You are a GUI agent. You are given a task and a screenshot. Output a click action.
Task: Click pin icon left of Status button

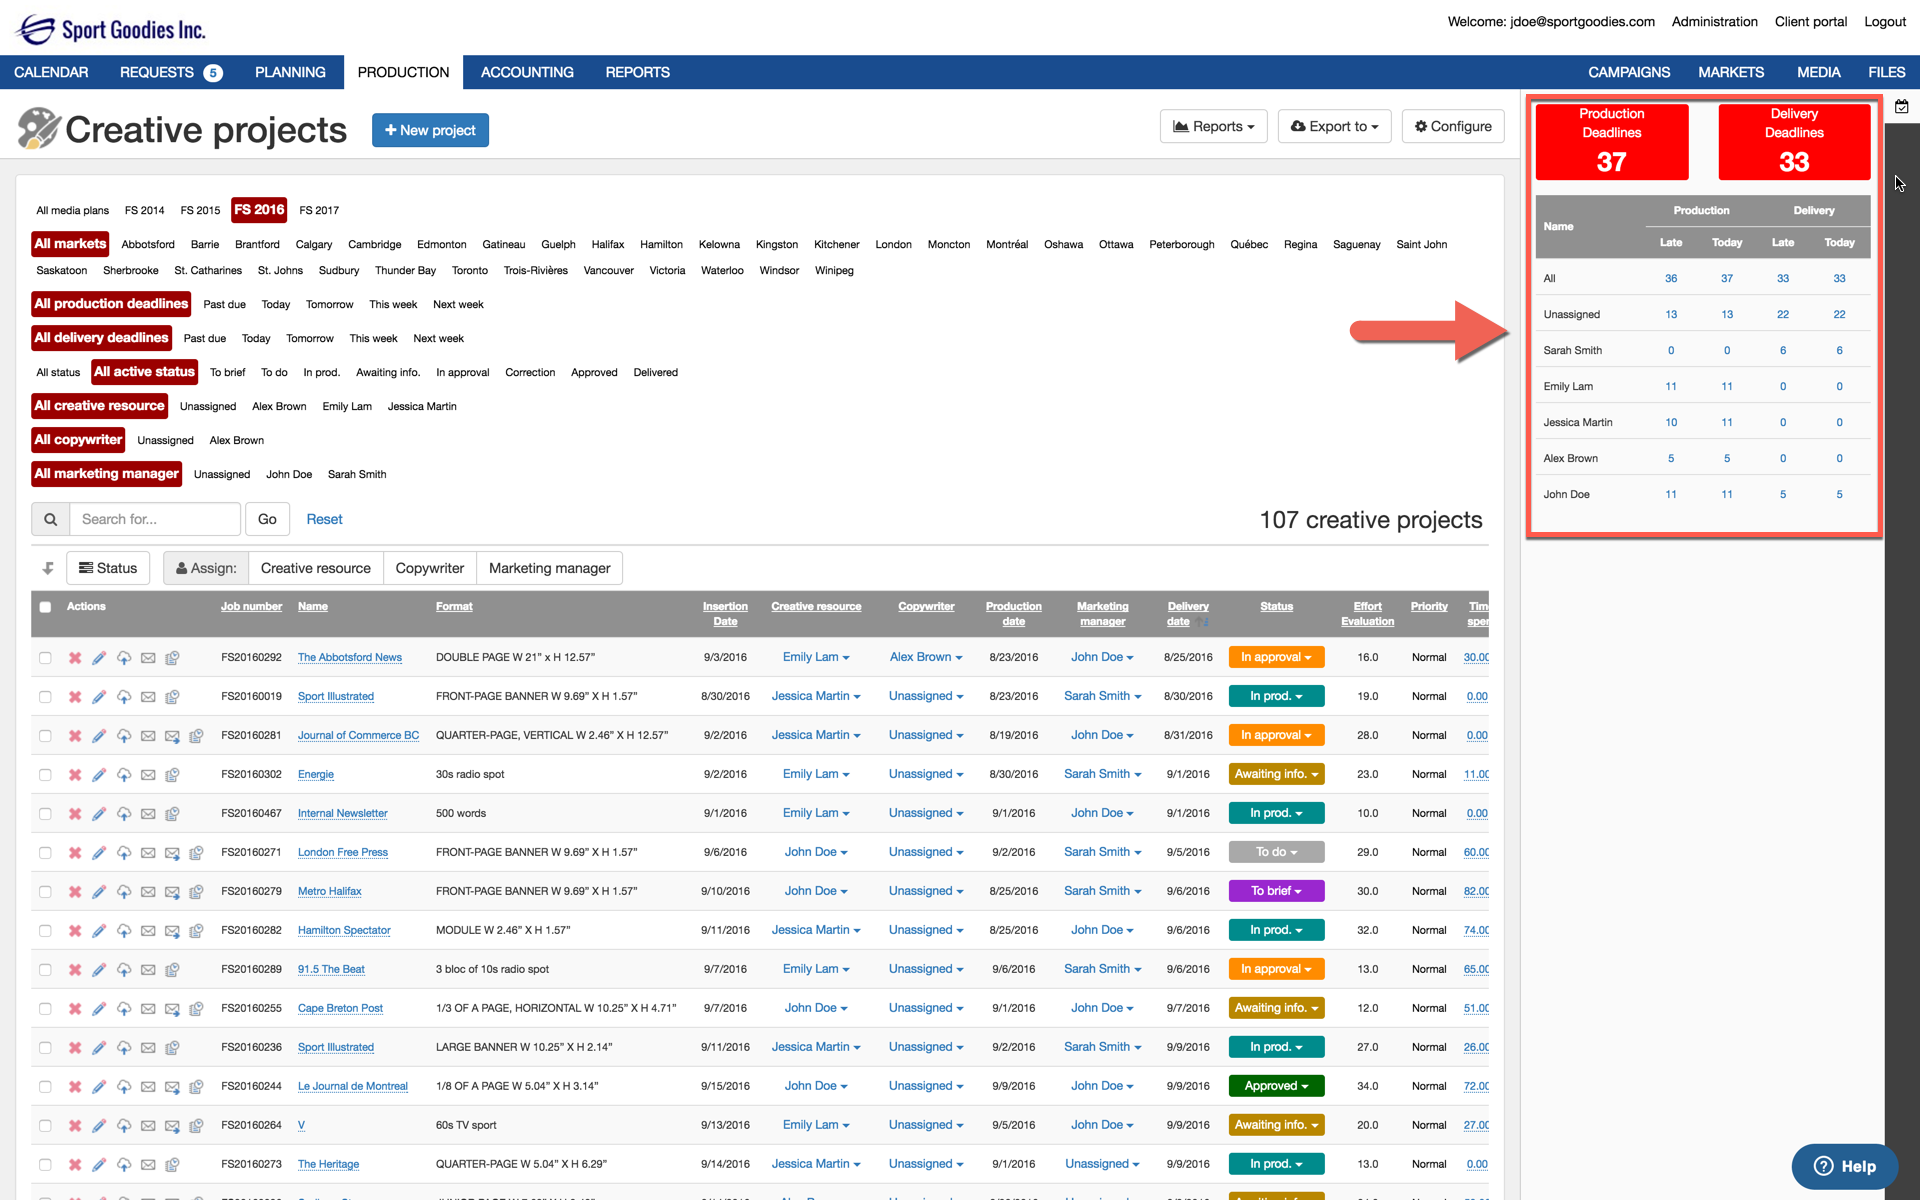(x=48, y=568)
